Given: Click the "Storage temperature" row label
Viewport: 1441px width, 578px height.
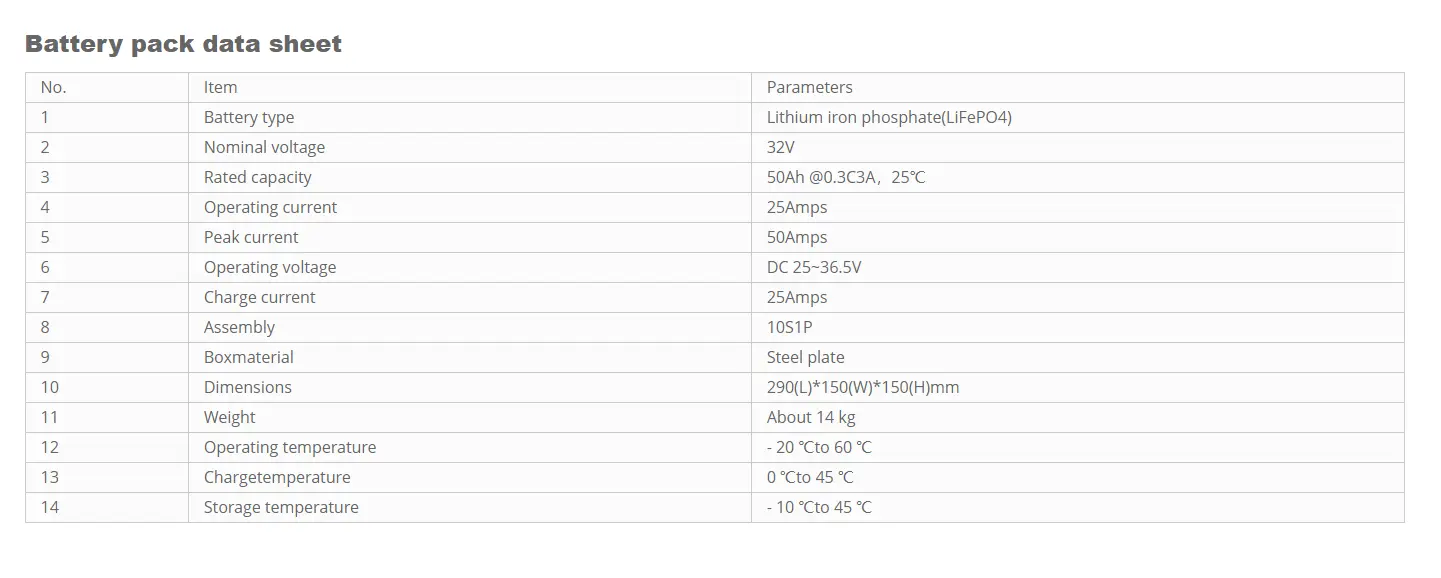Looking at the screenshot, I should click(x=281, y=508).
